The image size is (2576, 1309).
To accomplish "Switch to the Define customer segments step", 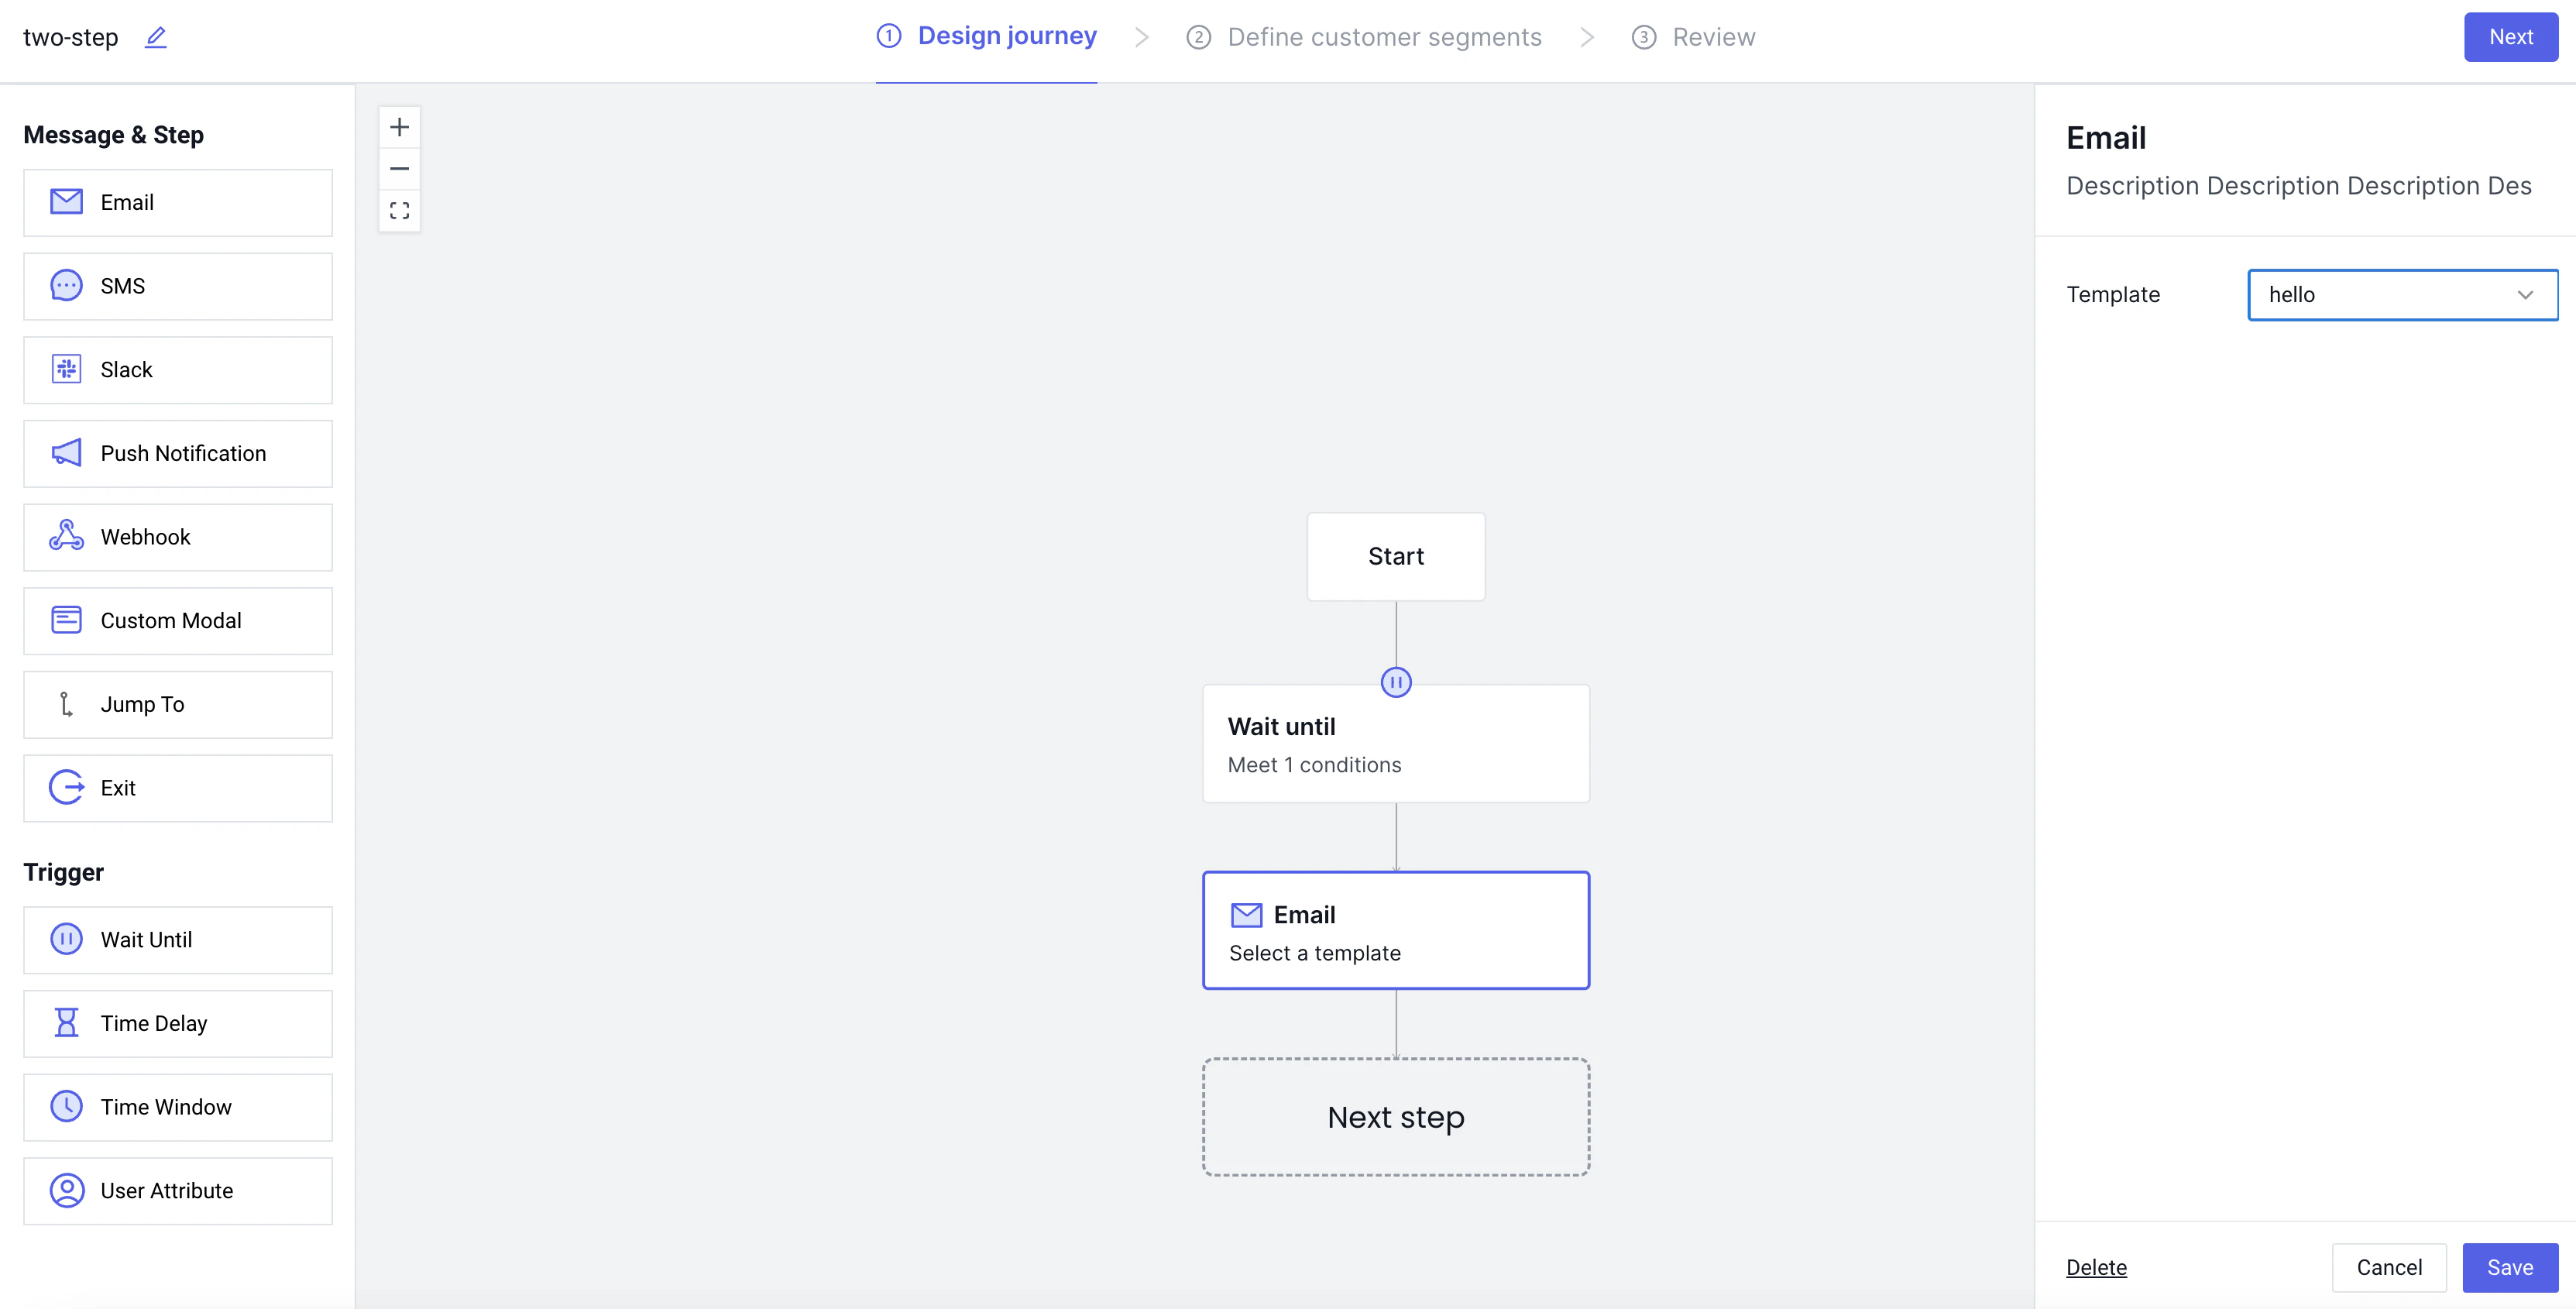I will tap(1363, 37).
